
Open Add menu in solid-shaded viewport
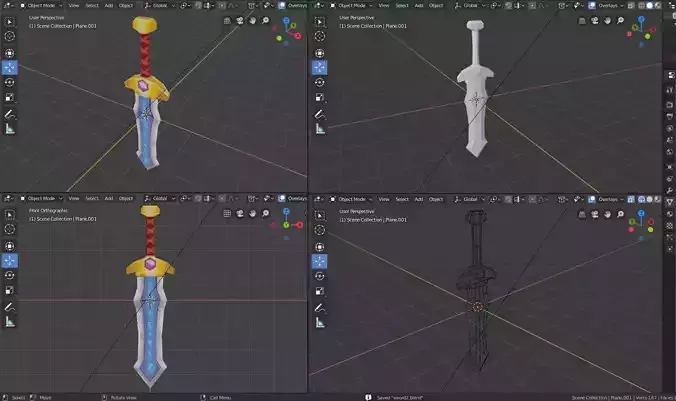[x=419, y=6]
